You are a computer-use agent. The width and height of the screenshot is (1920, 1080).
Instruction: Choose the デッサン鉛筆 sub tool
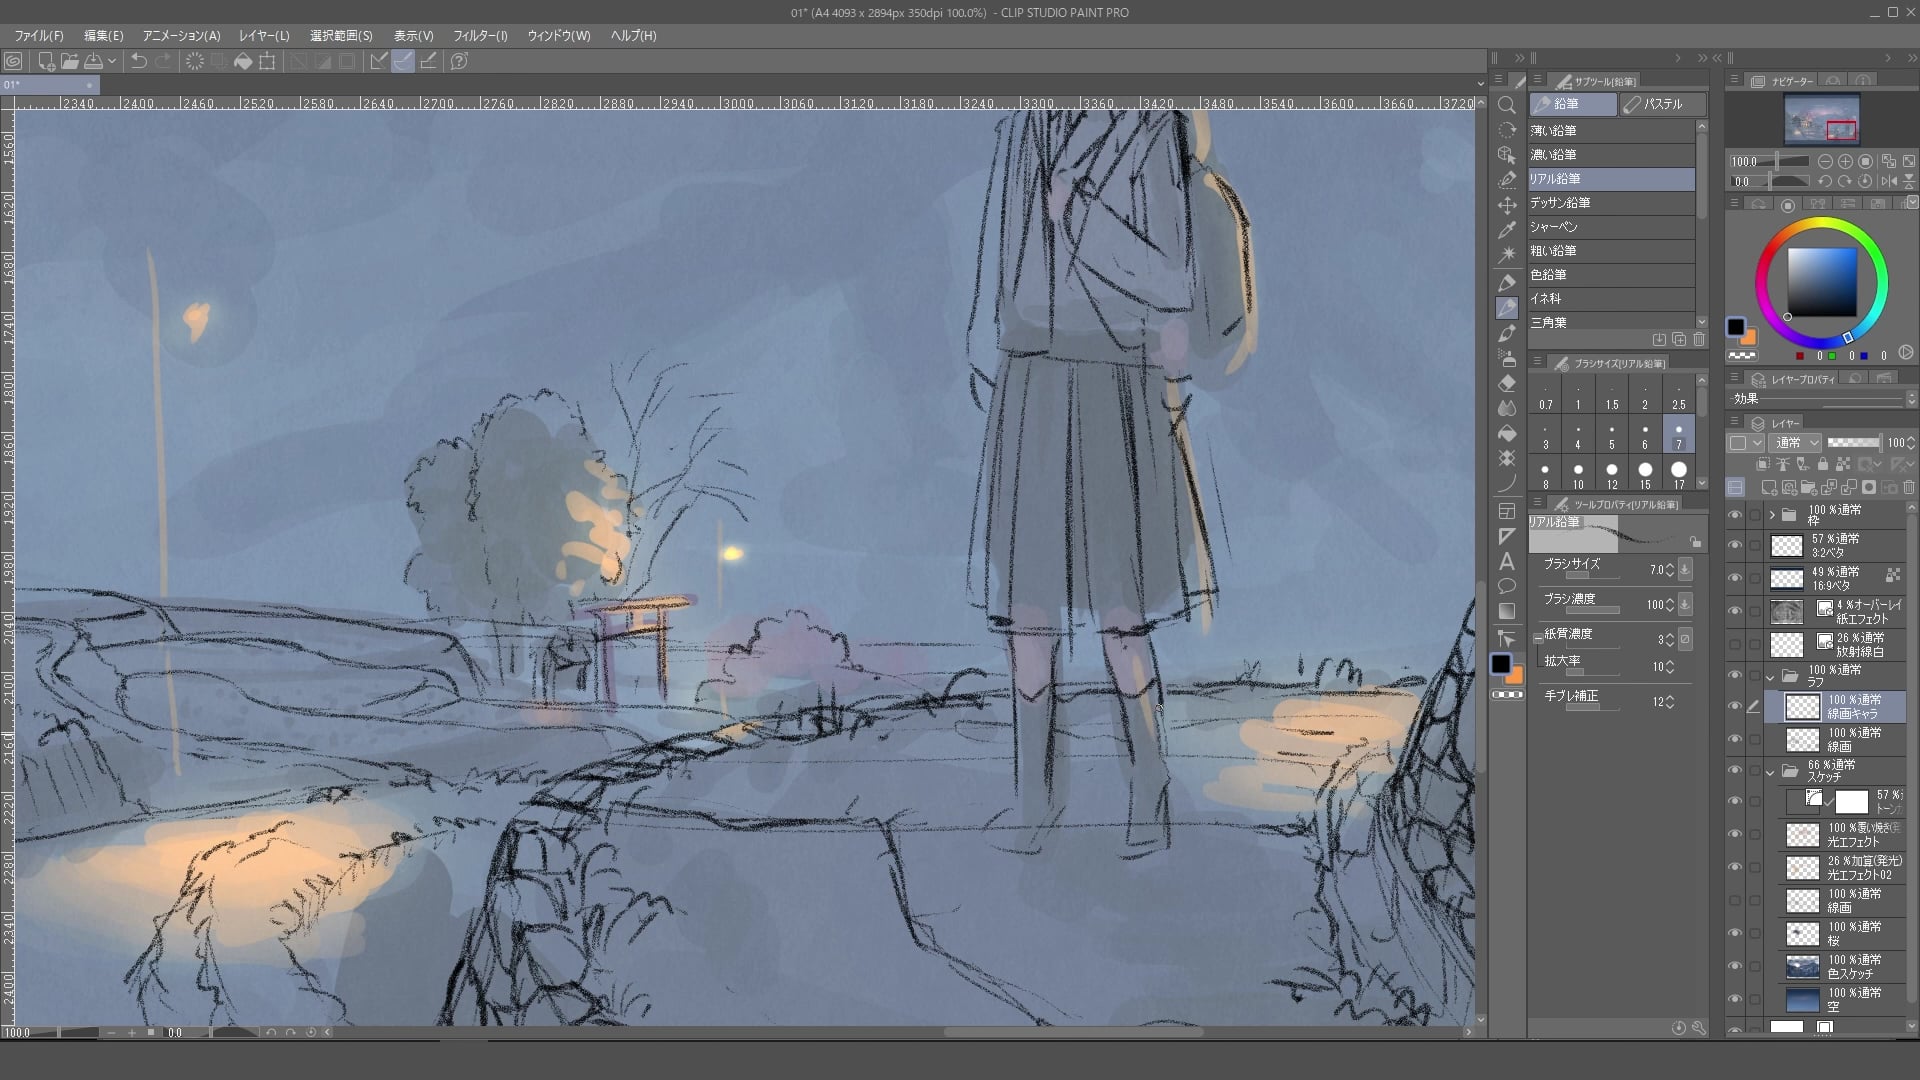(1611, 203)
